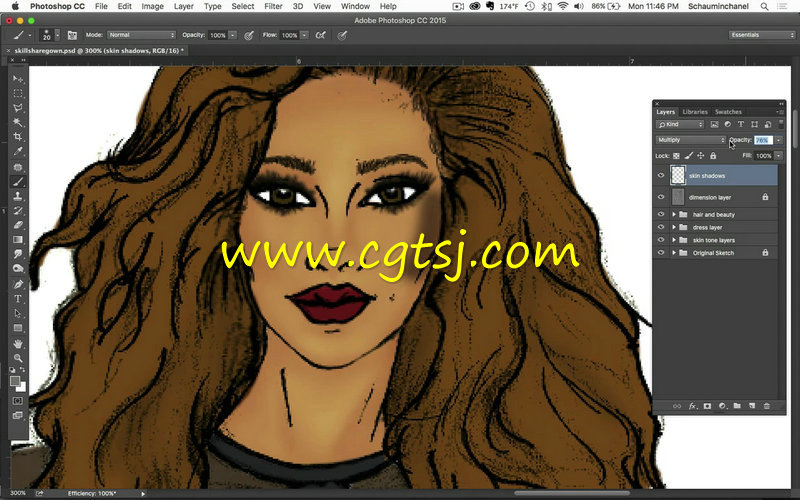This screenshot has width=800, height=500.
Task: Open the Brush panel toggle
Action: click(x=72, y=35)
